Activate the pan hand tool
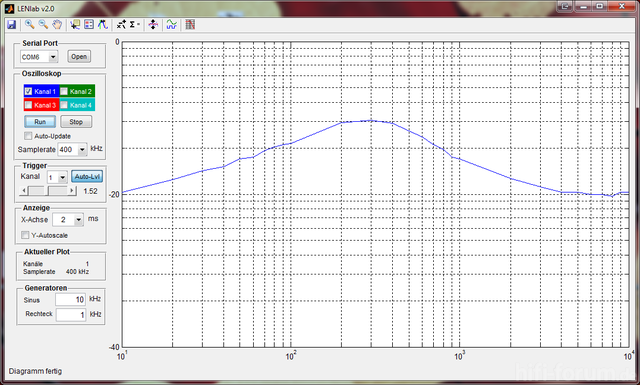Viewport: 640px width, 385px height. pos(57,24)
